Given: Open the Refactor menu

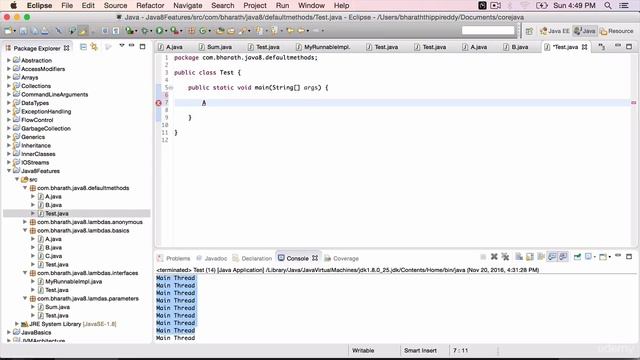Looking at the screenshot, I should (x=150, y=5).
